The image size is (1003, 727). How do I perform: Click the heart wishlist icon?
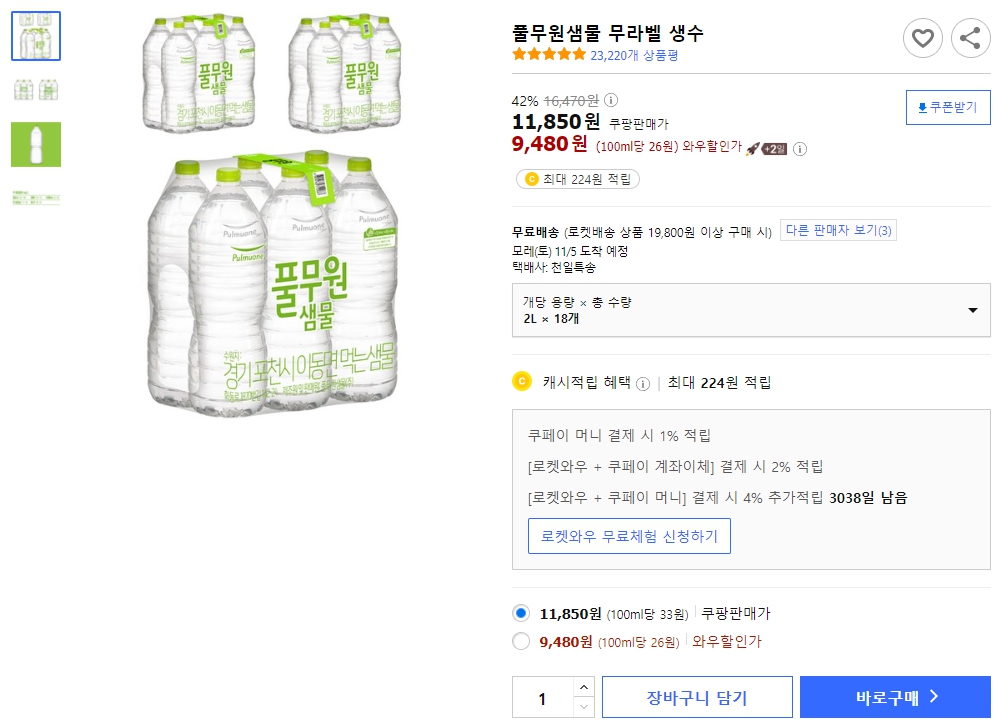click(922, 38)
